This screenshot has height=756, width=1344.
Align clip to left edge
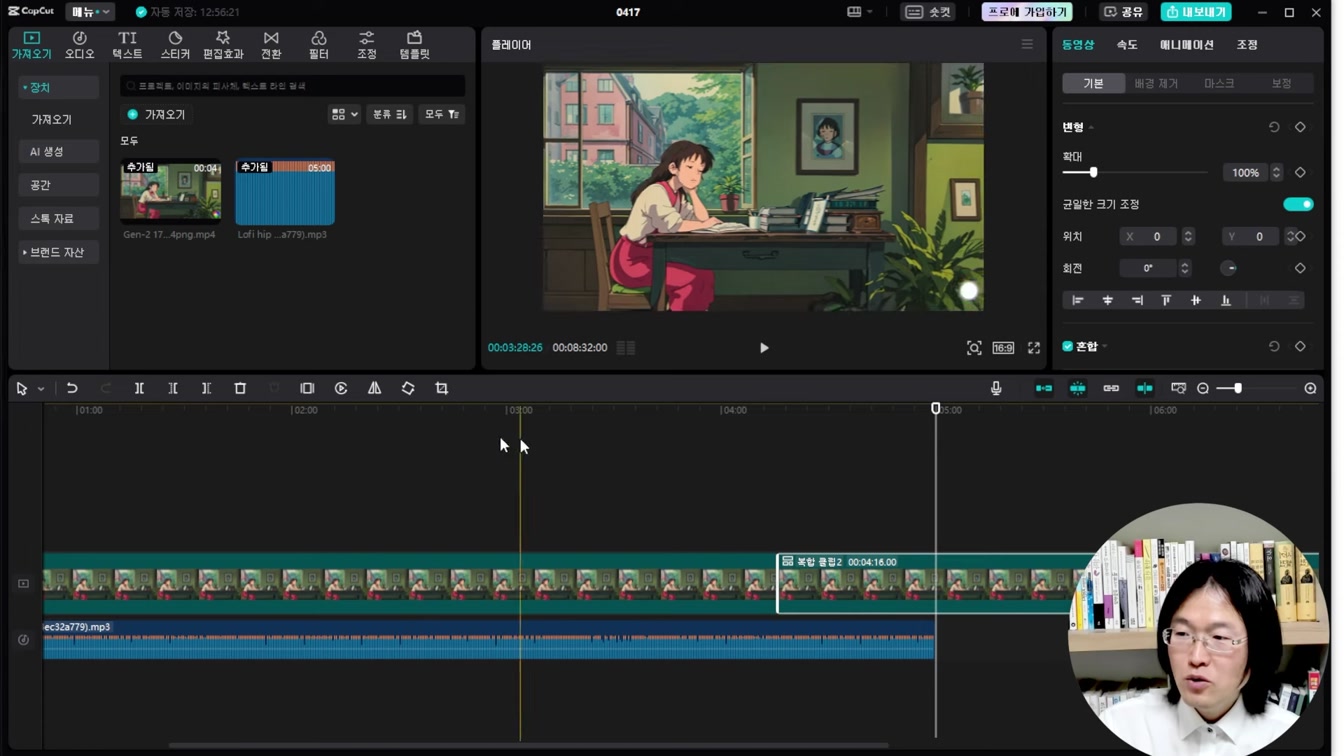click(x=1078, y=300)
